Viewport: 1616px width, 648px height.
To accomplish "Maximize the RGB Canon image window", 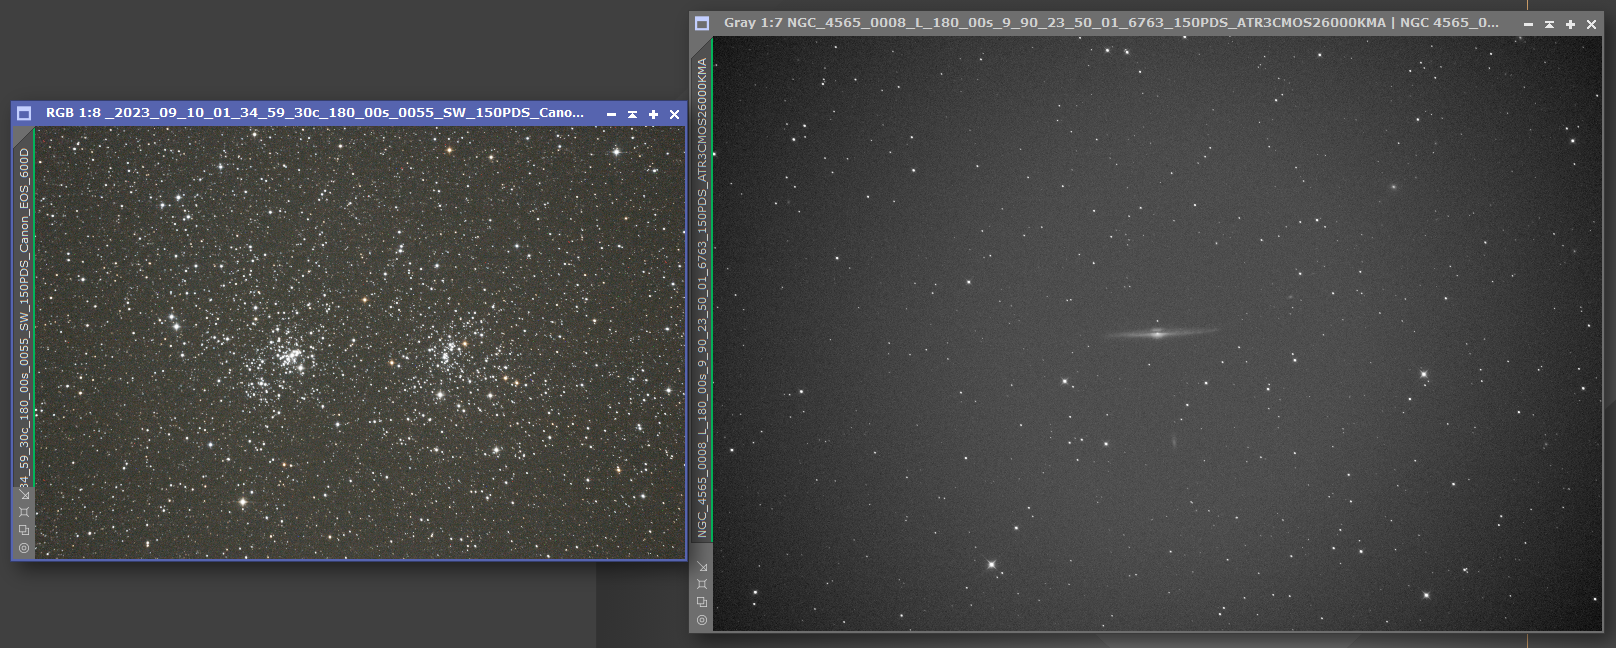I will click(653, 114).
